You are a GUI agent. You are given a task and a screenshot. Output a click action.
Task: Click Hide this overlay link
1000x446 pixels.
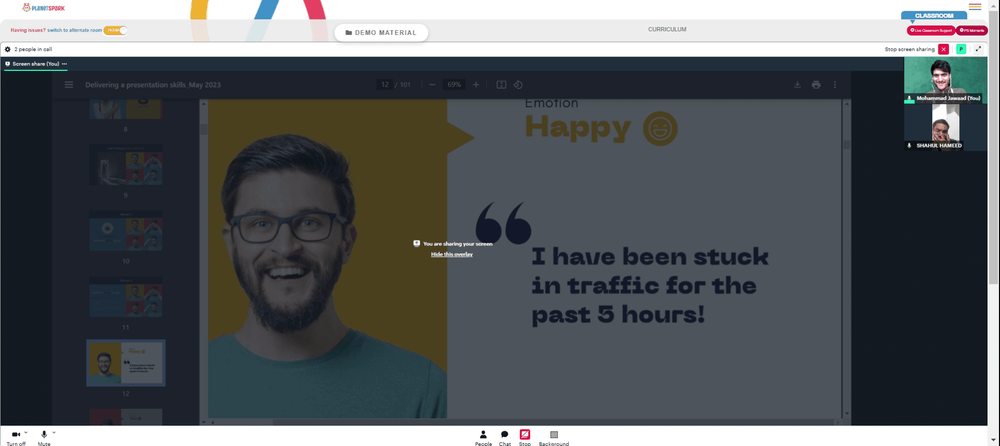452,254
